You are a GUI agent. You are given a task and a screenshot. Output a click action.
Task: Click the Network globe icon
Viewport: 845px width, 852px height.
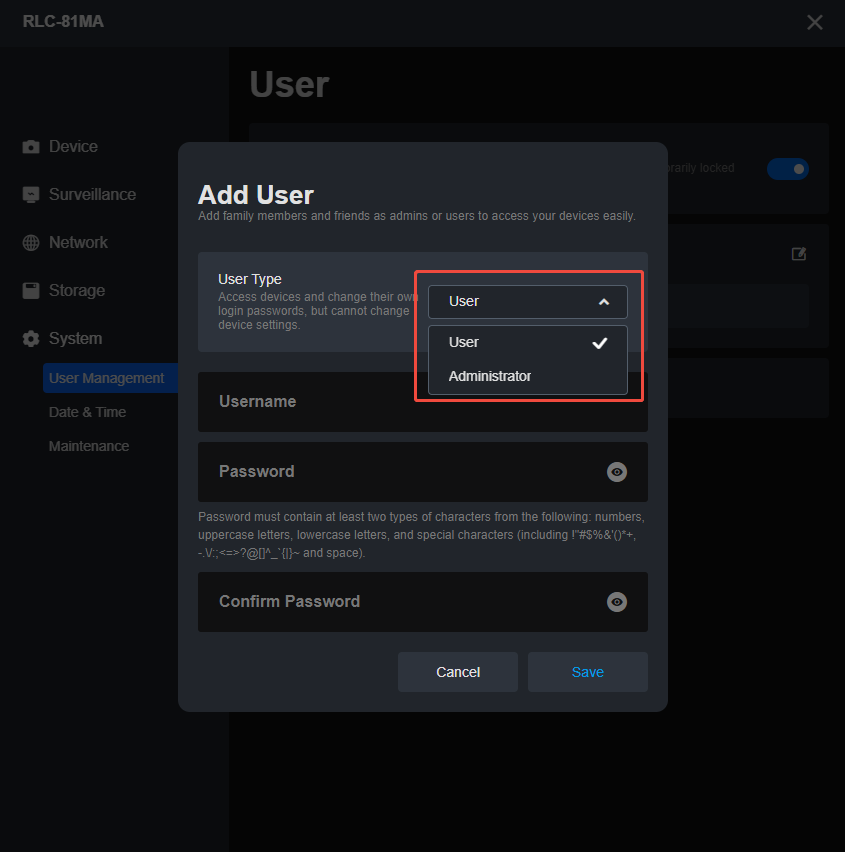[x=31, y=243]
